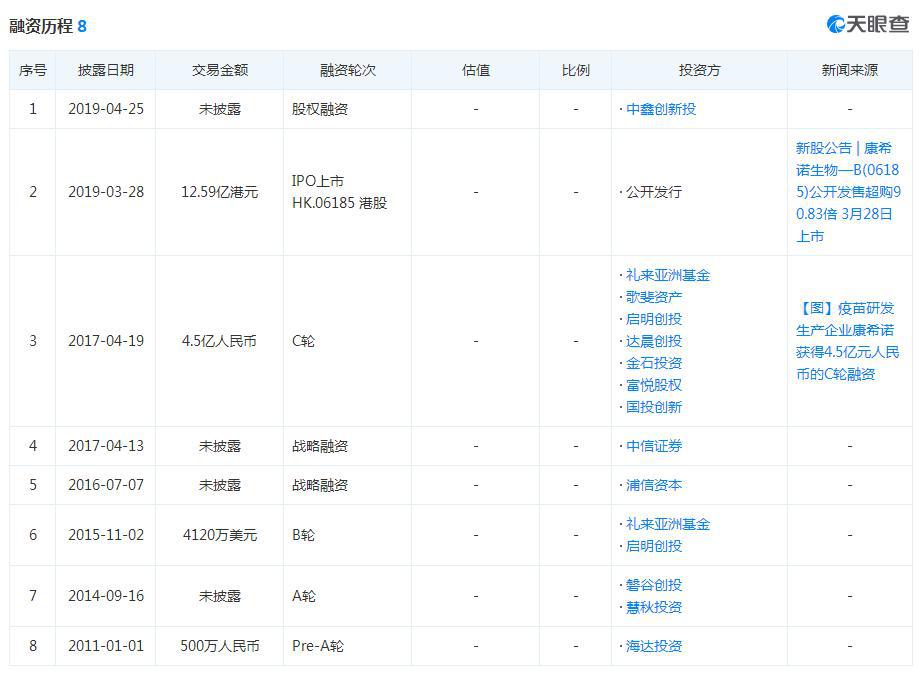Click amount cell 4120万美元
Viewport: 923px width, 673px height.
(220, 535)
